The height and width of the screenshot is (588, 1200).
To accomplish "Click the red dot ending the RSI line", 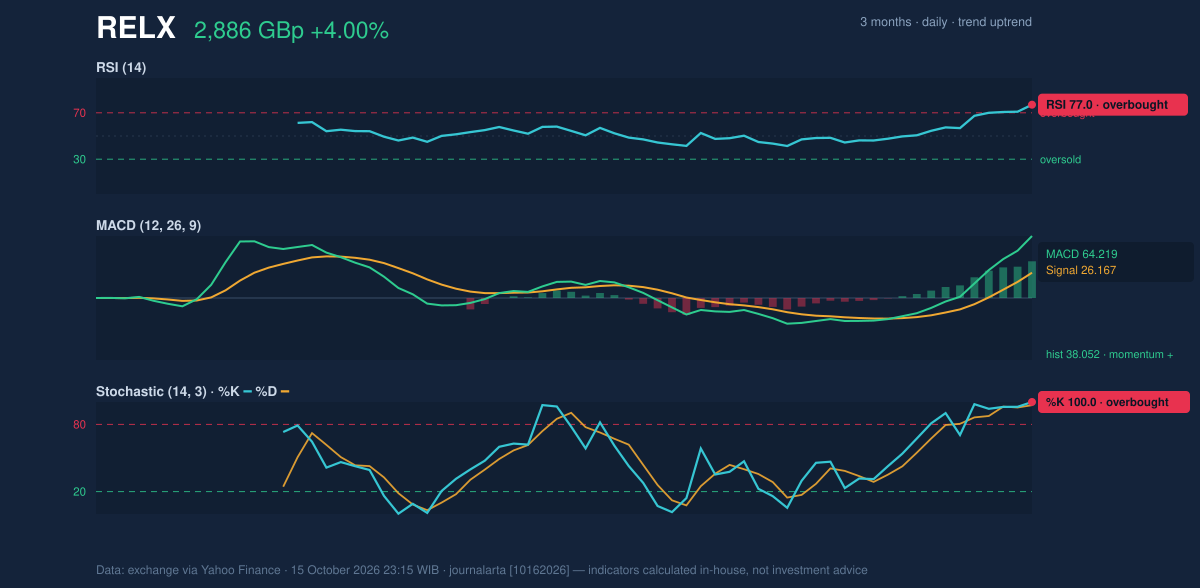I will (1031, 104).
